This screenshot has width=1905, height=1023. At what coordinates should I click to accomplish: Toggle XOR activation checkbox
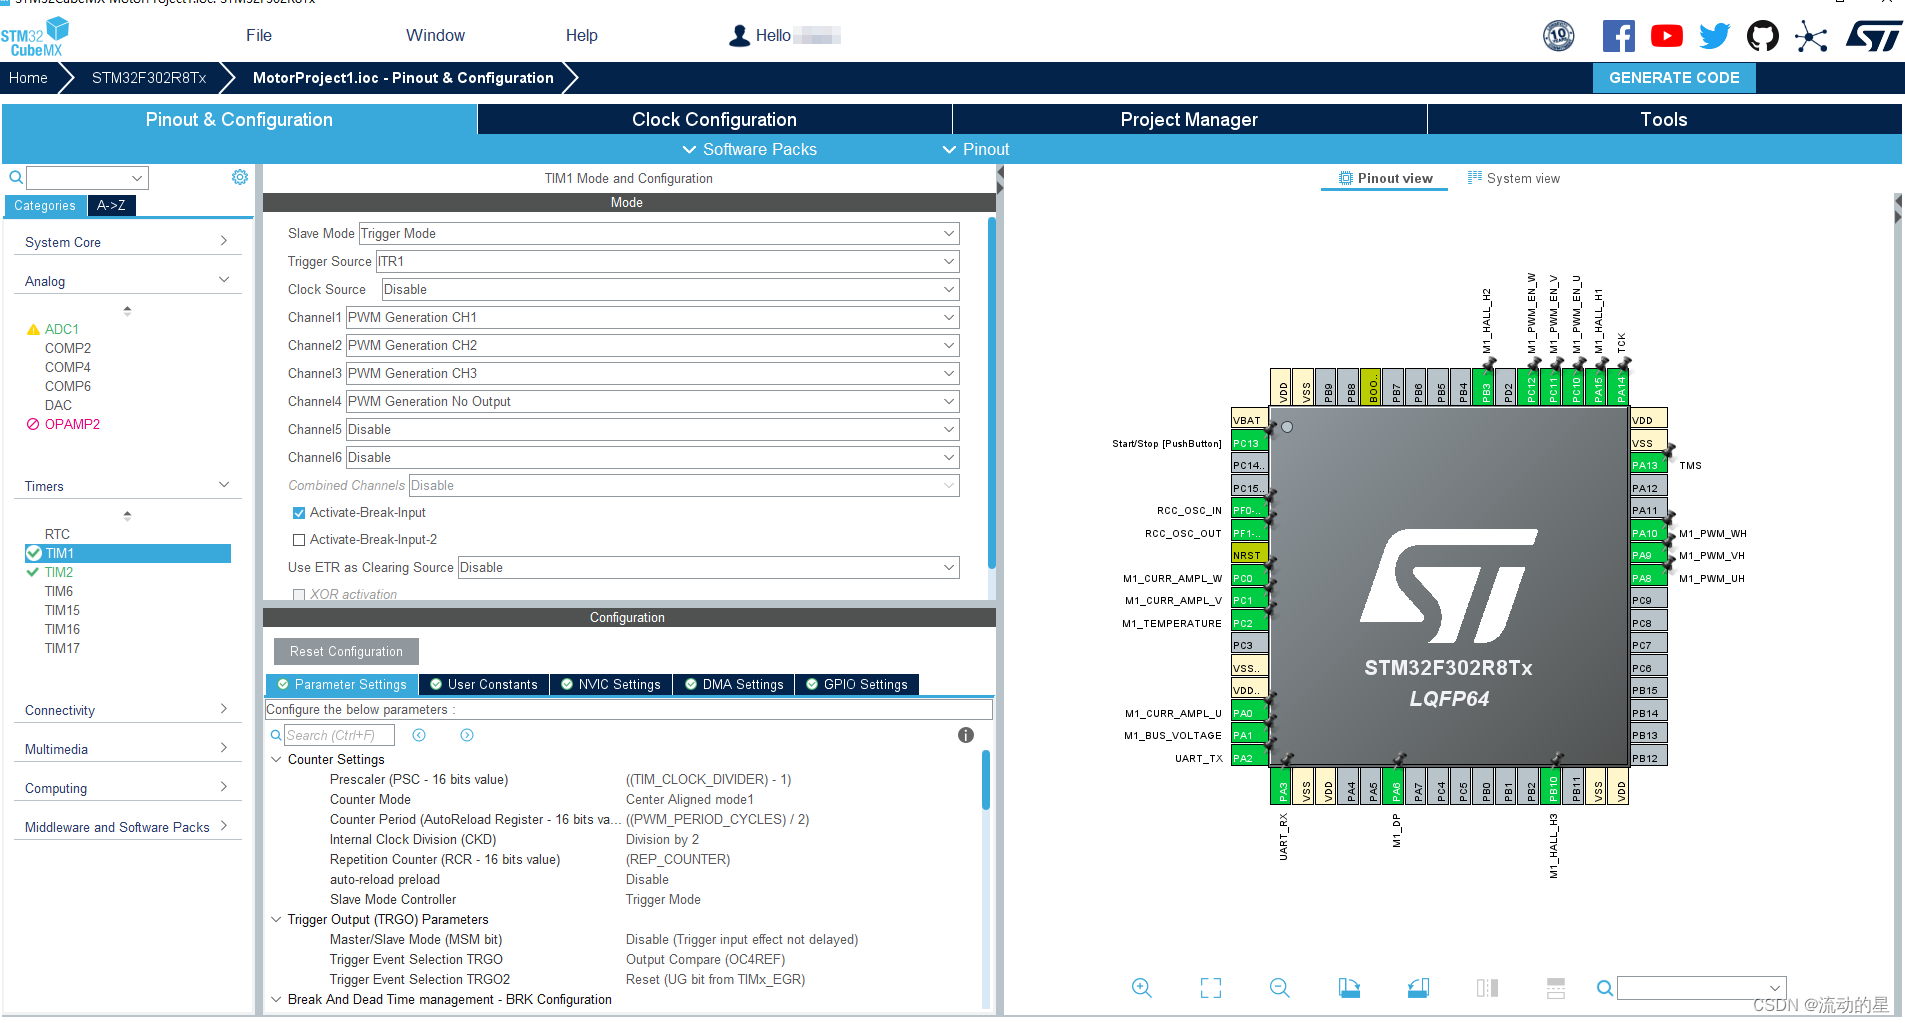299,594
